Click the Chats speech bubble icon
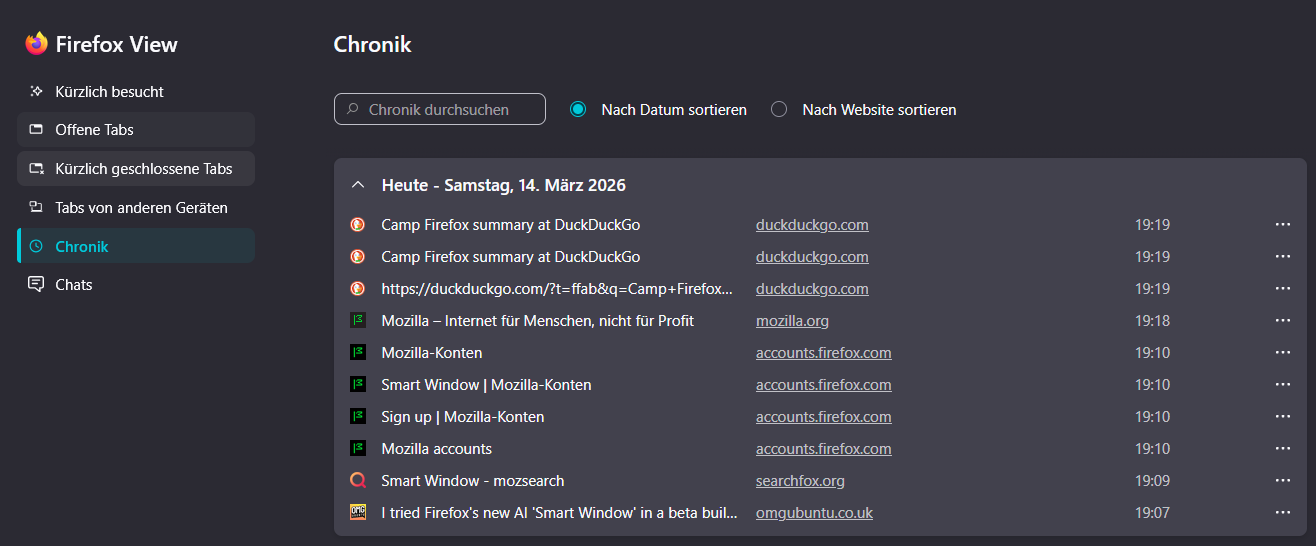The height and width of the screenshot is (546, 1316). tap(36, 285)
